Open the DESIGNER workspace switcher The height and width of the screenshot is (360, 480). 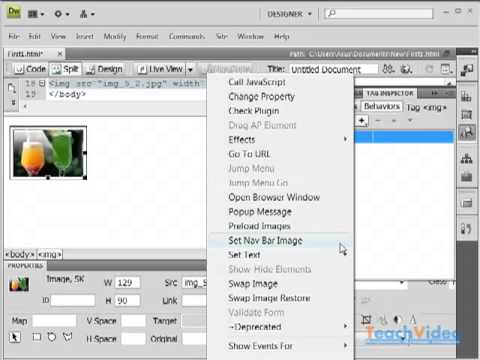pyautogui.click(x=289, y=14)
